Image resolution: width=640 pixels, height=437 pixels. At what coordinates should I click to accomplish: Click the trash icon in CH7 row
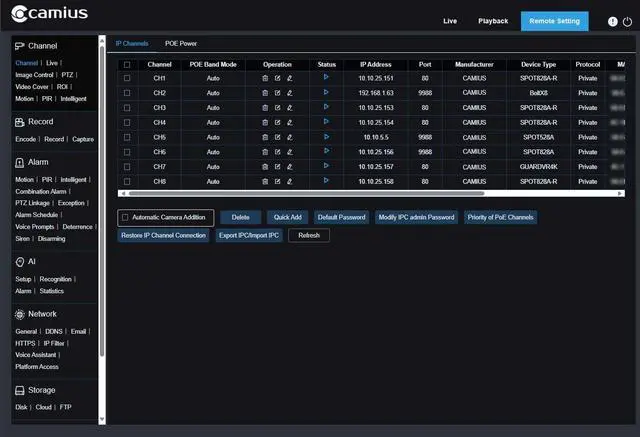click(265, 167)
